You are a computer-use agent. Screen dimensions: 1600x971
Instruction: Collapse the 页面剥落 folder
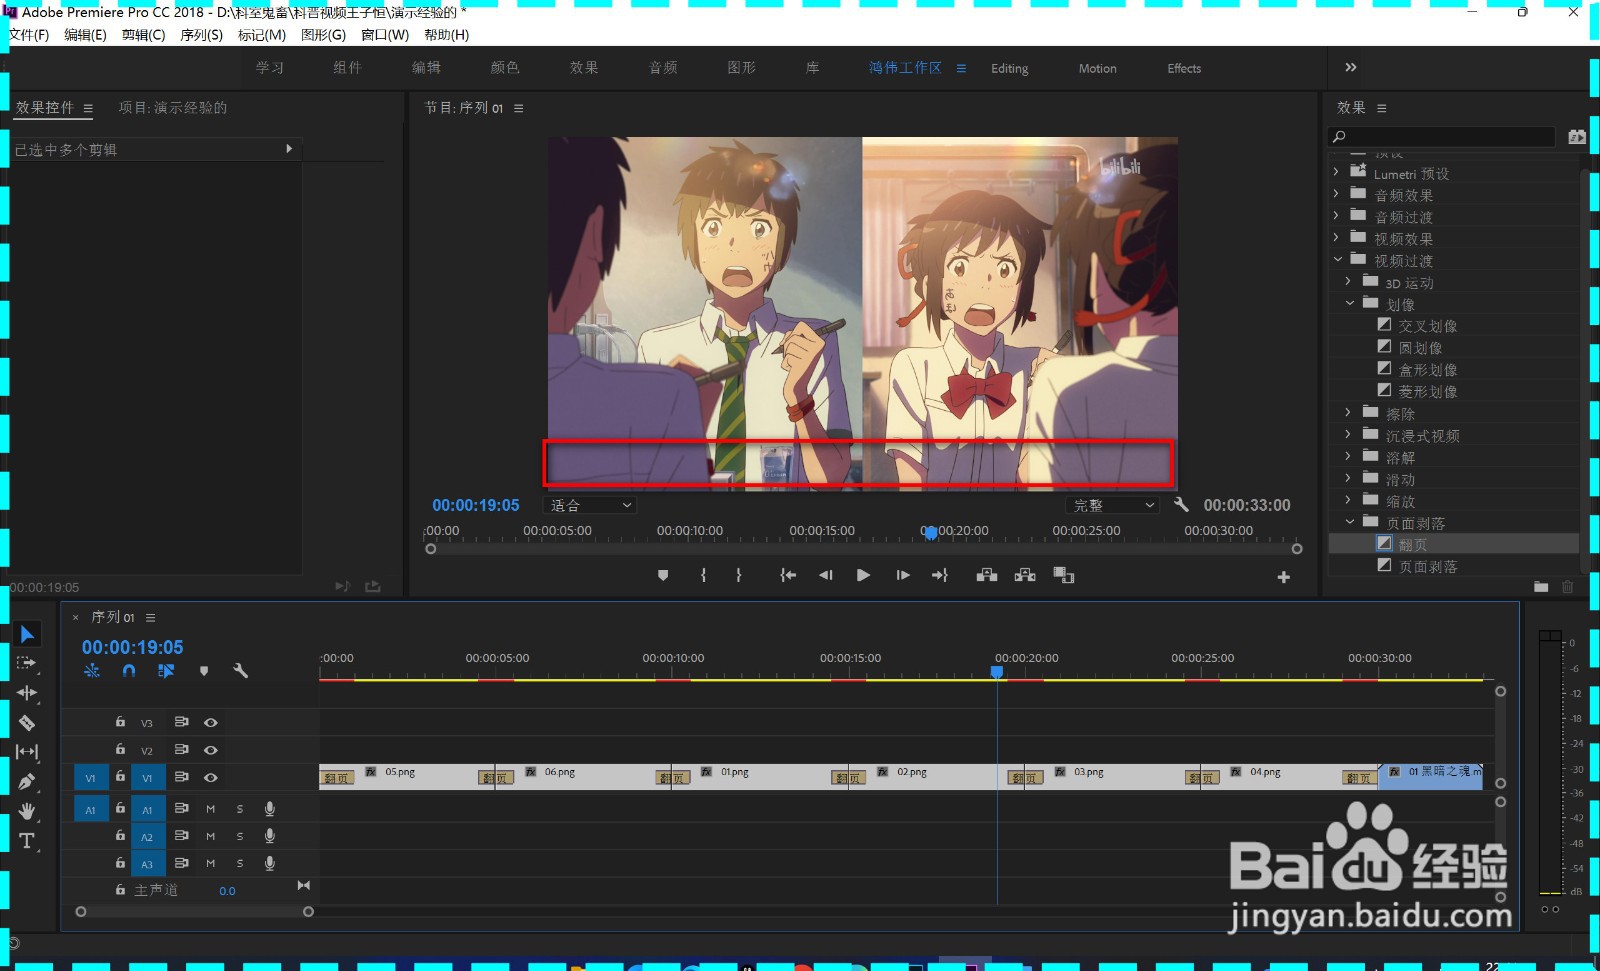(x=1349, y=522)
